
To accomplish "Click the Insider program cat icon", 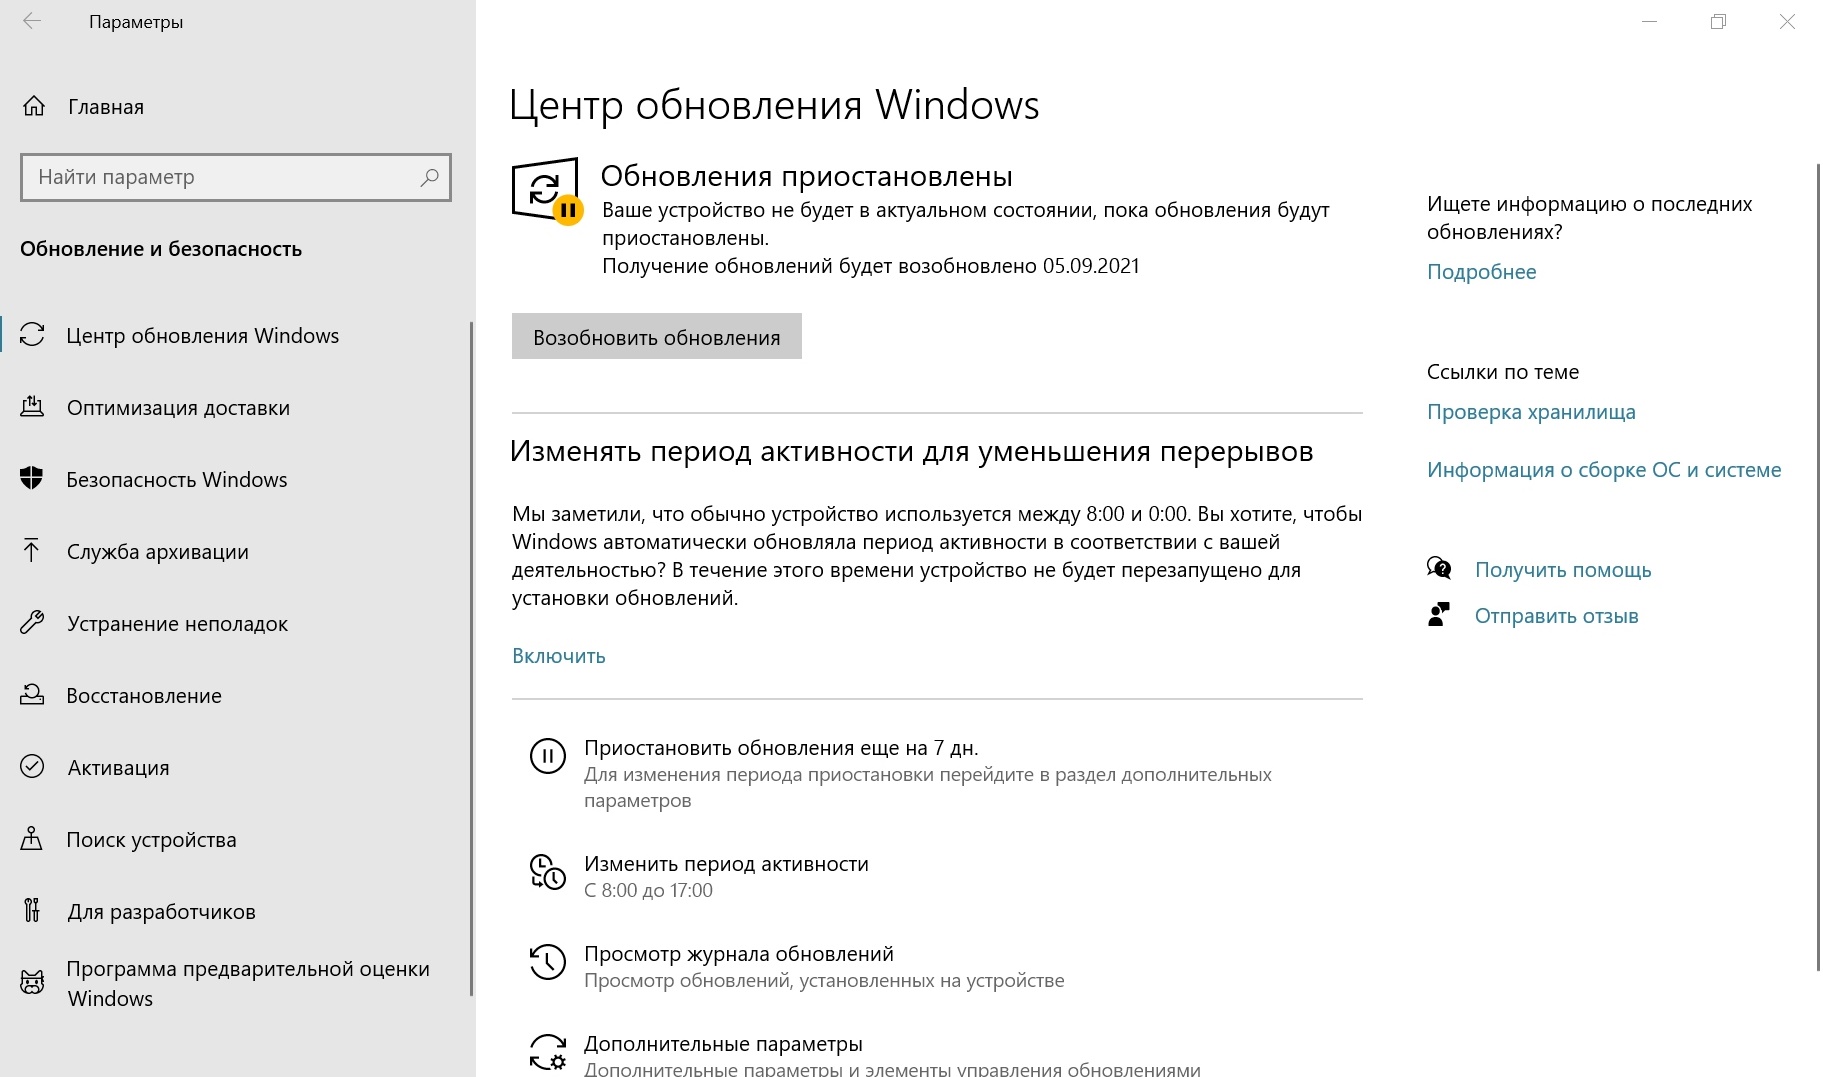I will point(32,983).
